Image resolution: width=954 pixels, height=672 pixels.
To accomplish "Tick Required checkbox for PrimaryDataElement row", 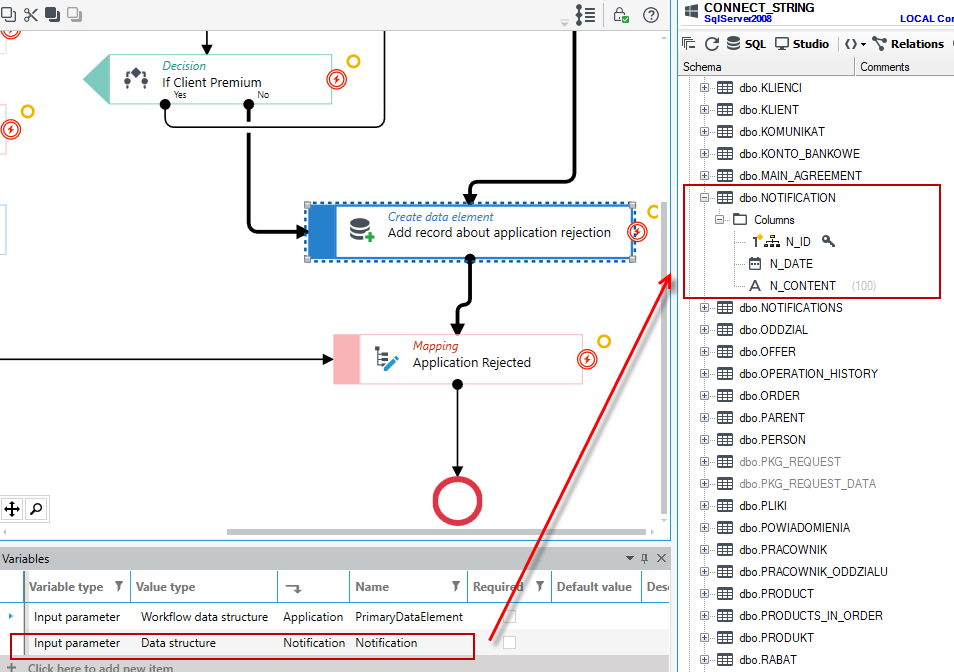I will (x=509, y=617).
